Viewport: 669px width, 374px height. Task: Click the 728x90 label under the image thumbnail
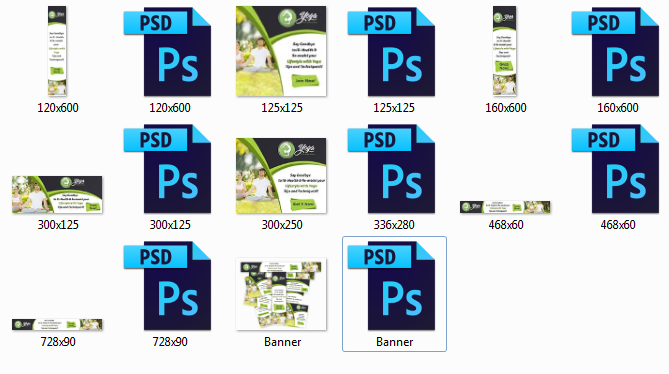[58, 342]
